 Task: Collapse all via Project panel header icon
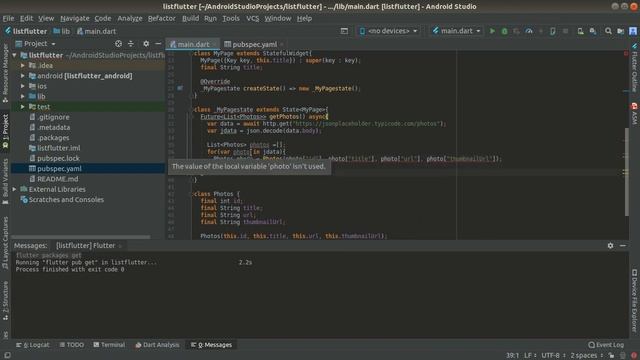(x=131, y=44)
